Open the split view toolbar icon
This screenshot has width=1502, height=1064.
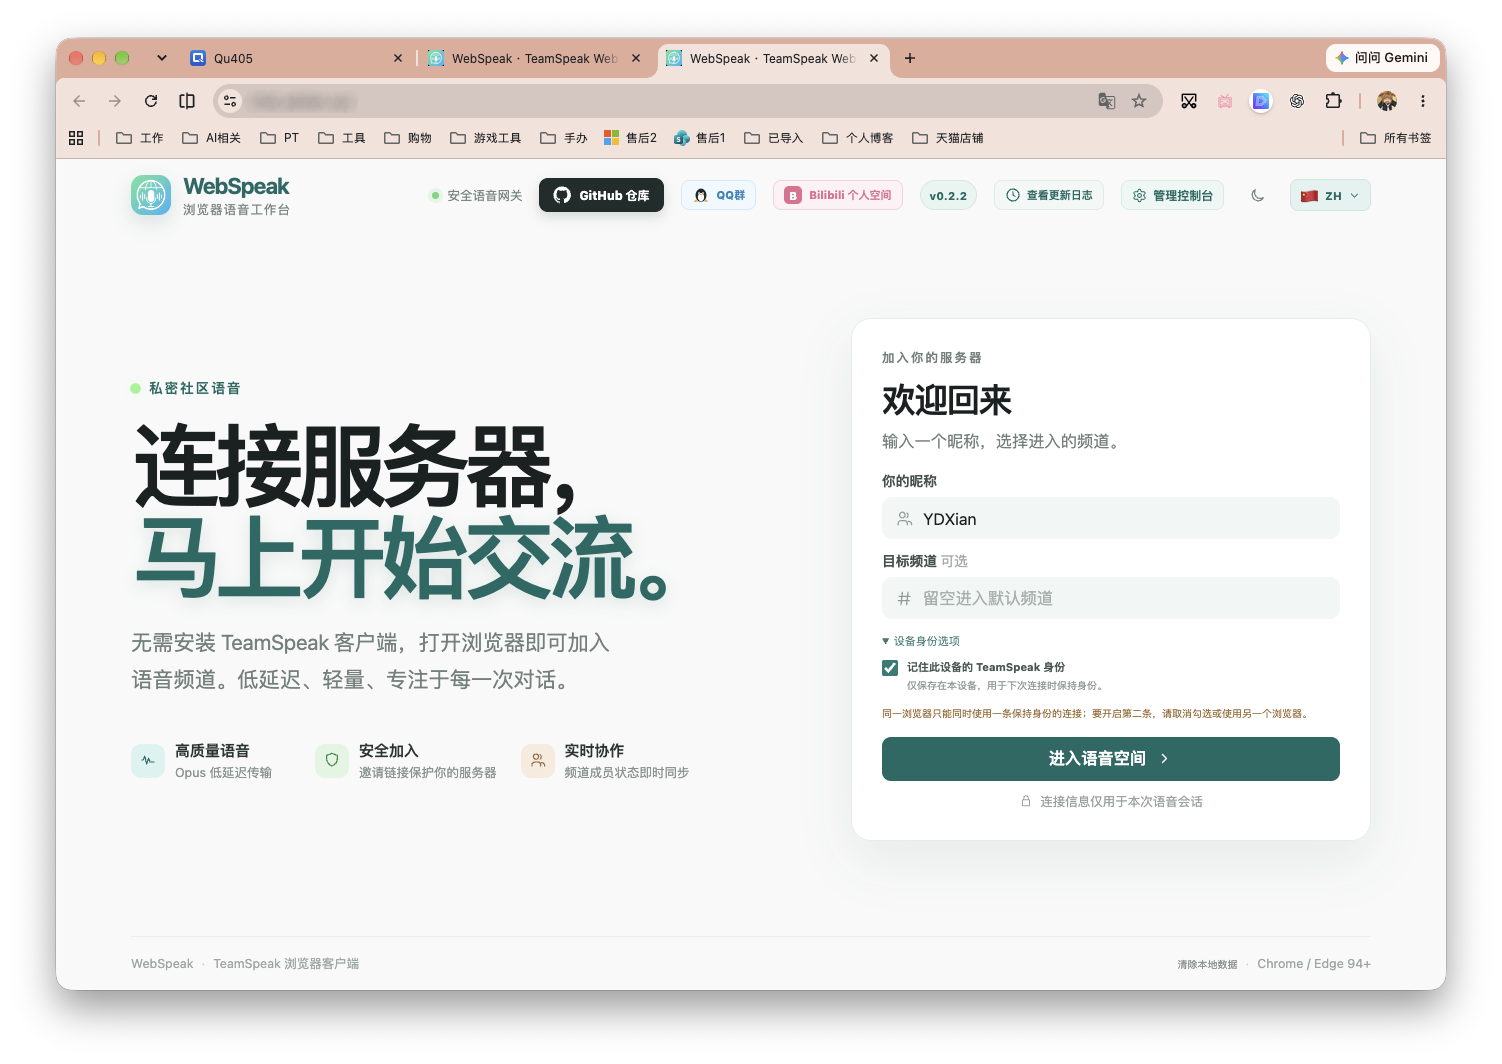[x=187, y=101]
